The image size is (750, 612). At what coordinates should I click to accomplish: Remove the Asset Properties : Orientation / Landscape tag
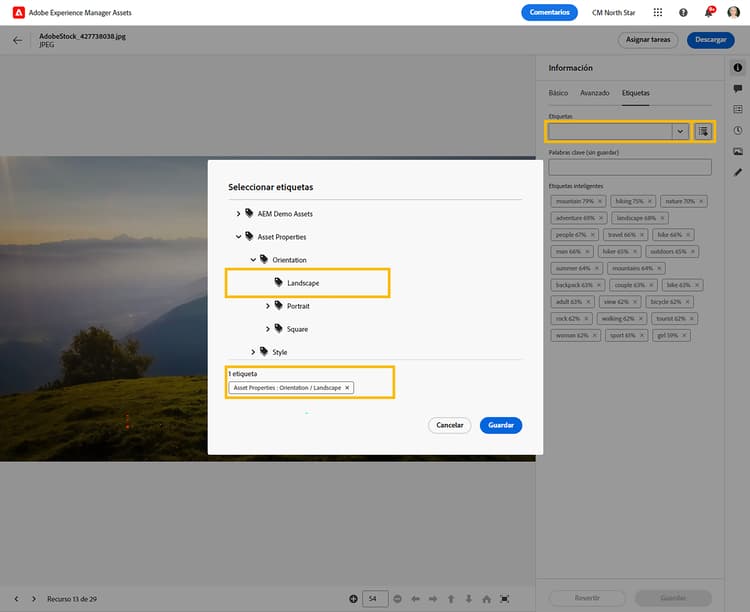[347, 387]
